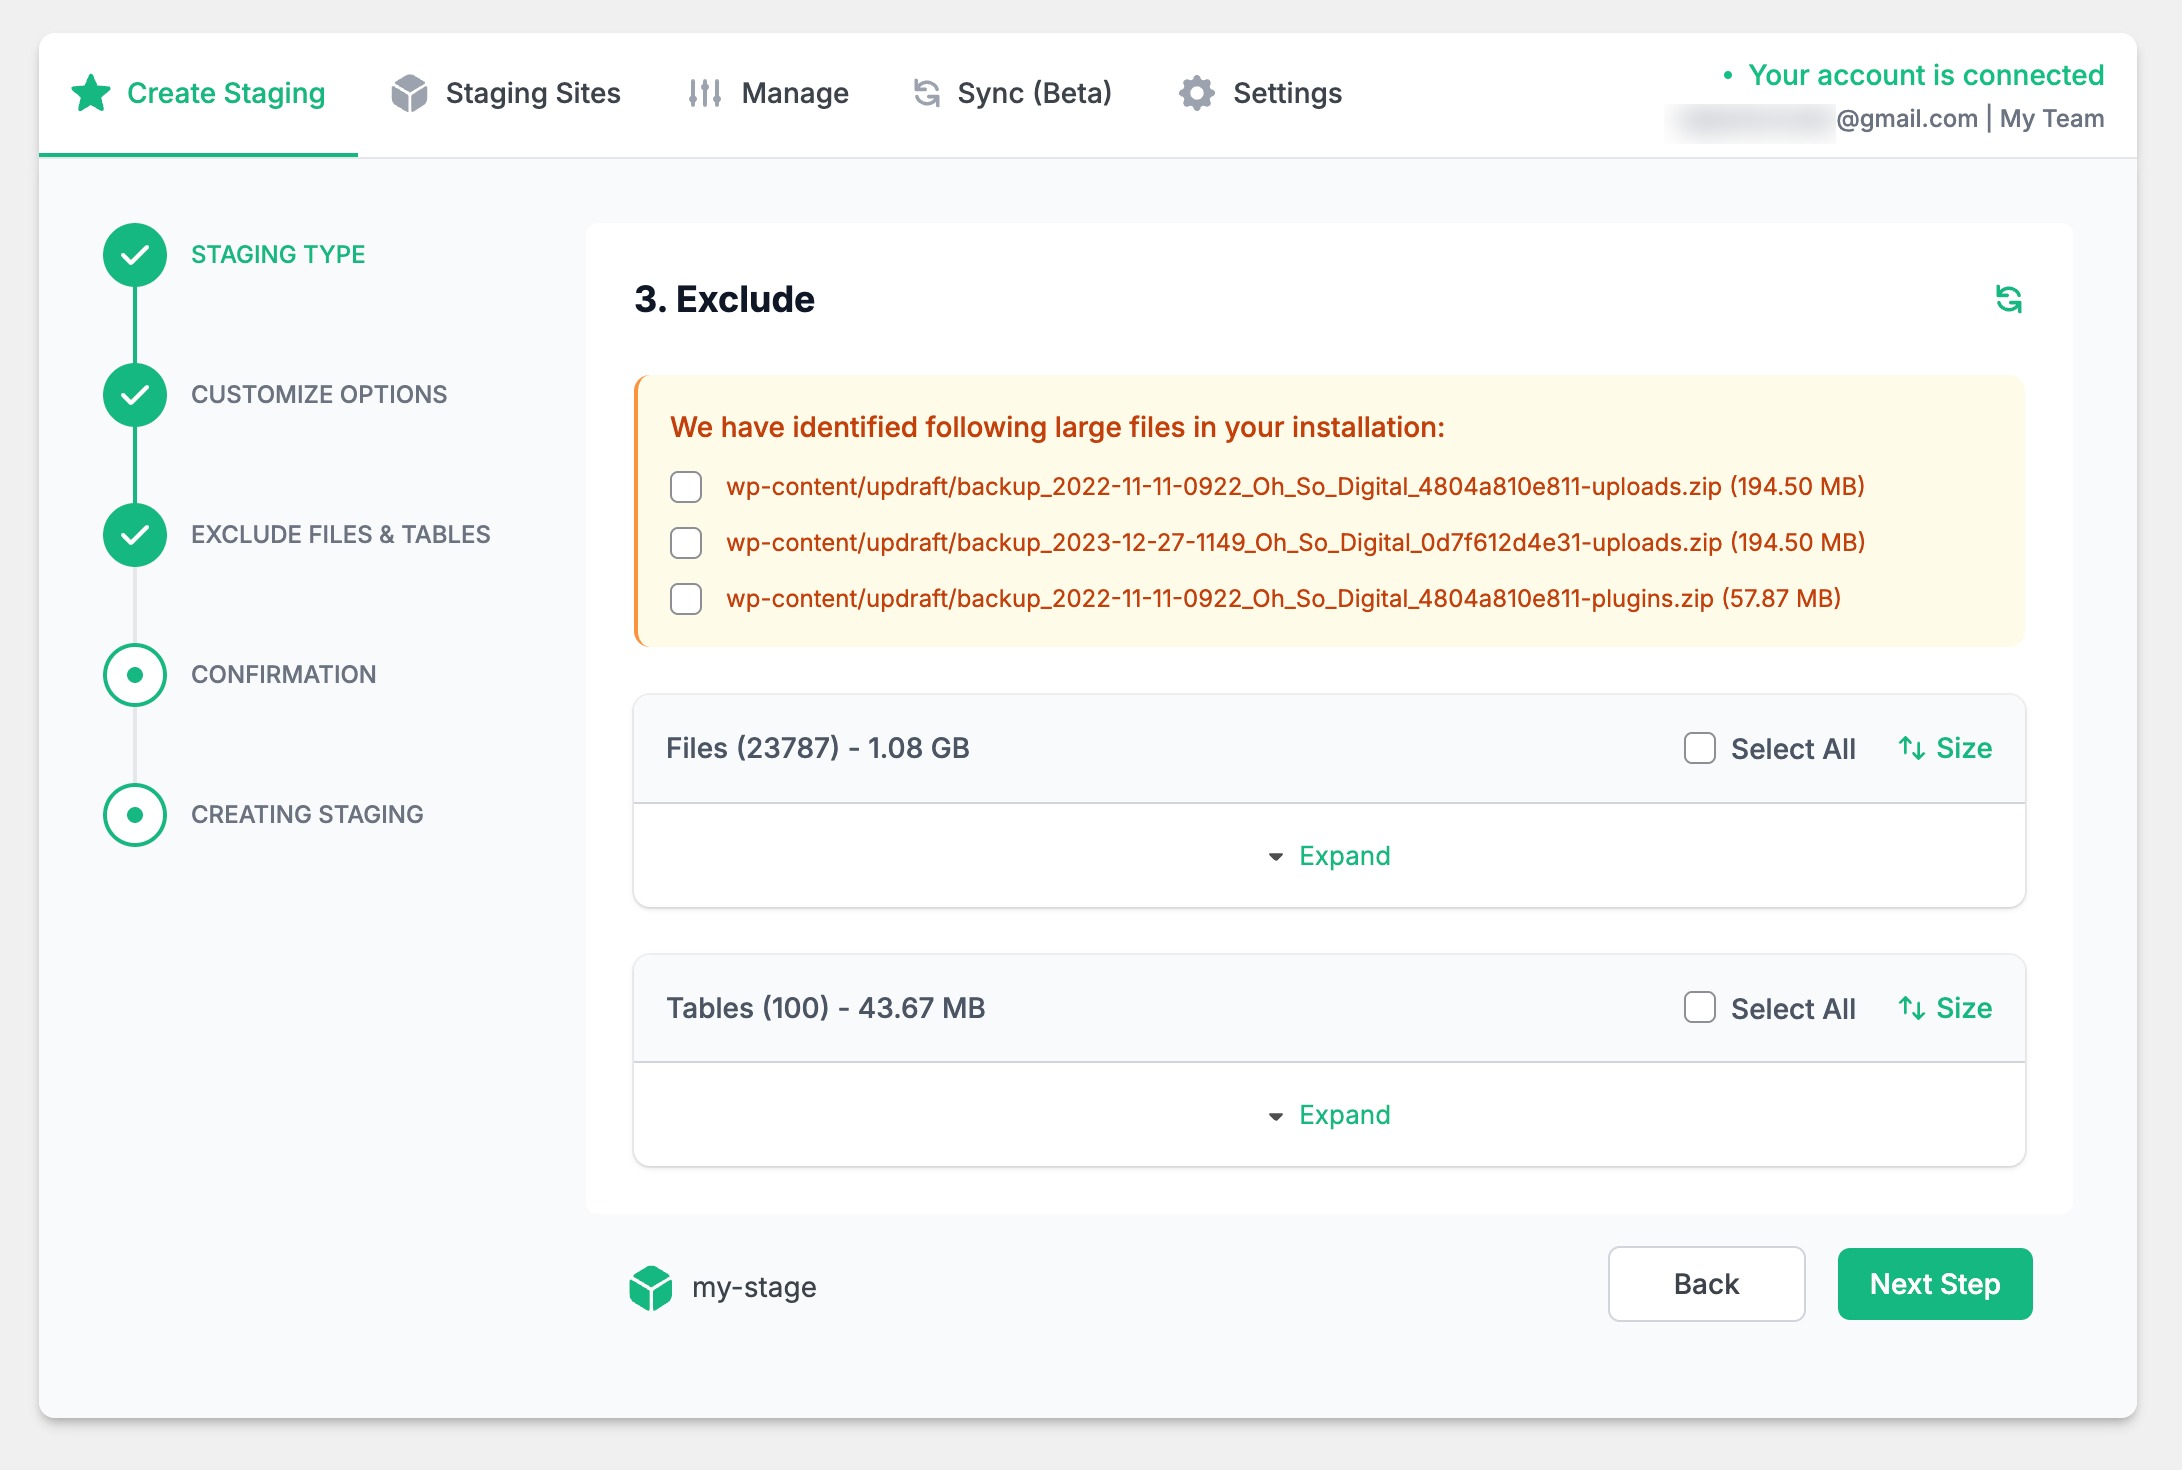Switch to the Sync (Beta) tab
2182x1470 pixels.
click(1012, 93)
